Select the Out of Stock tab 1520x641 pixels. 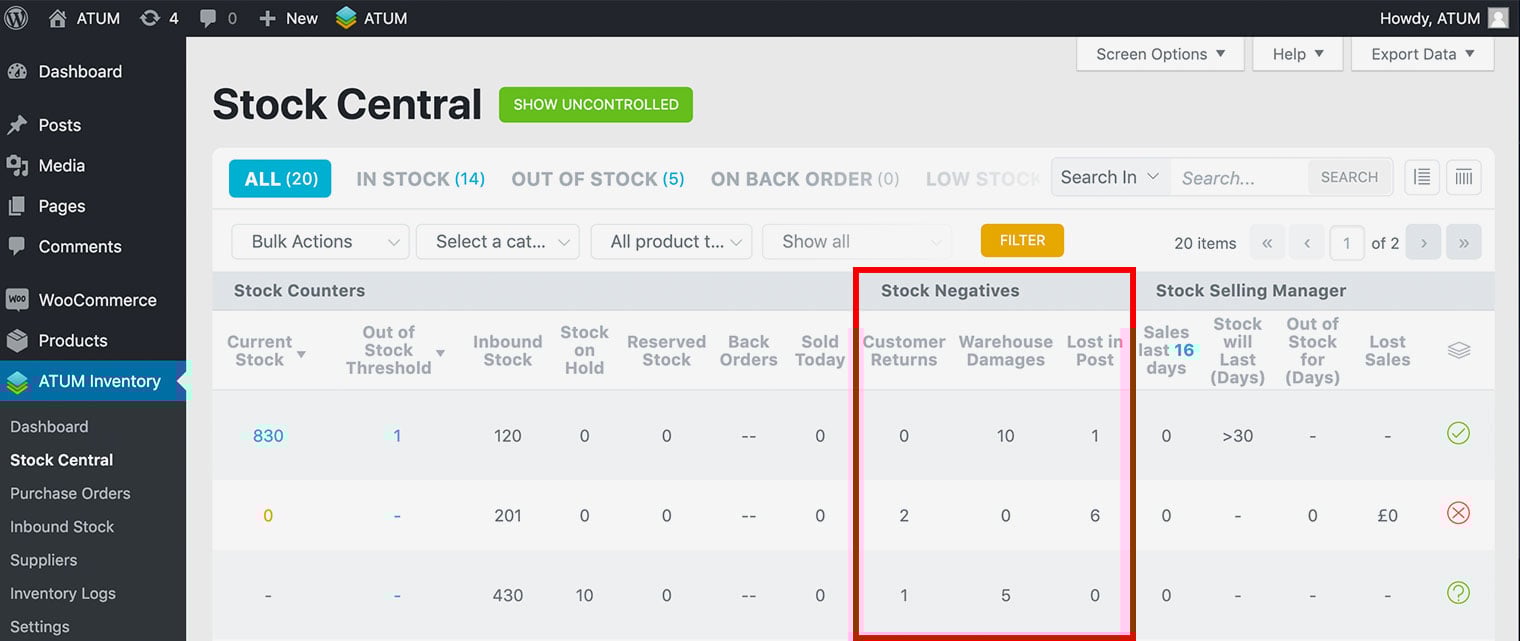click(x=597, y=179)
